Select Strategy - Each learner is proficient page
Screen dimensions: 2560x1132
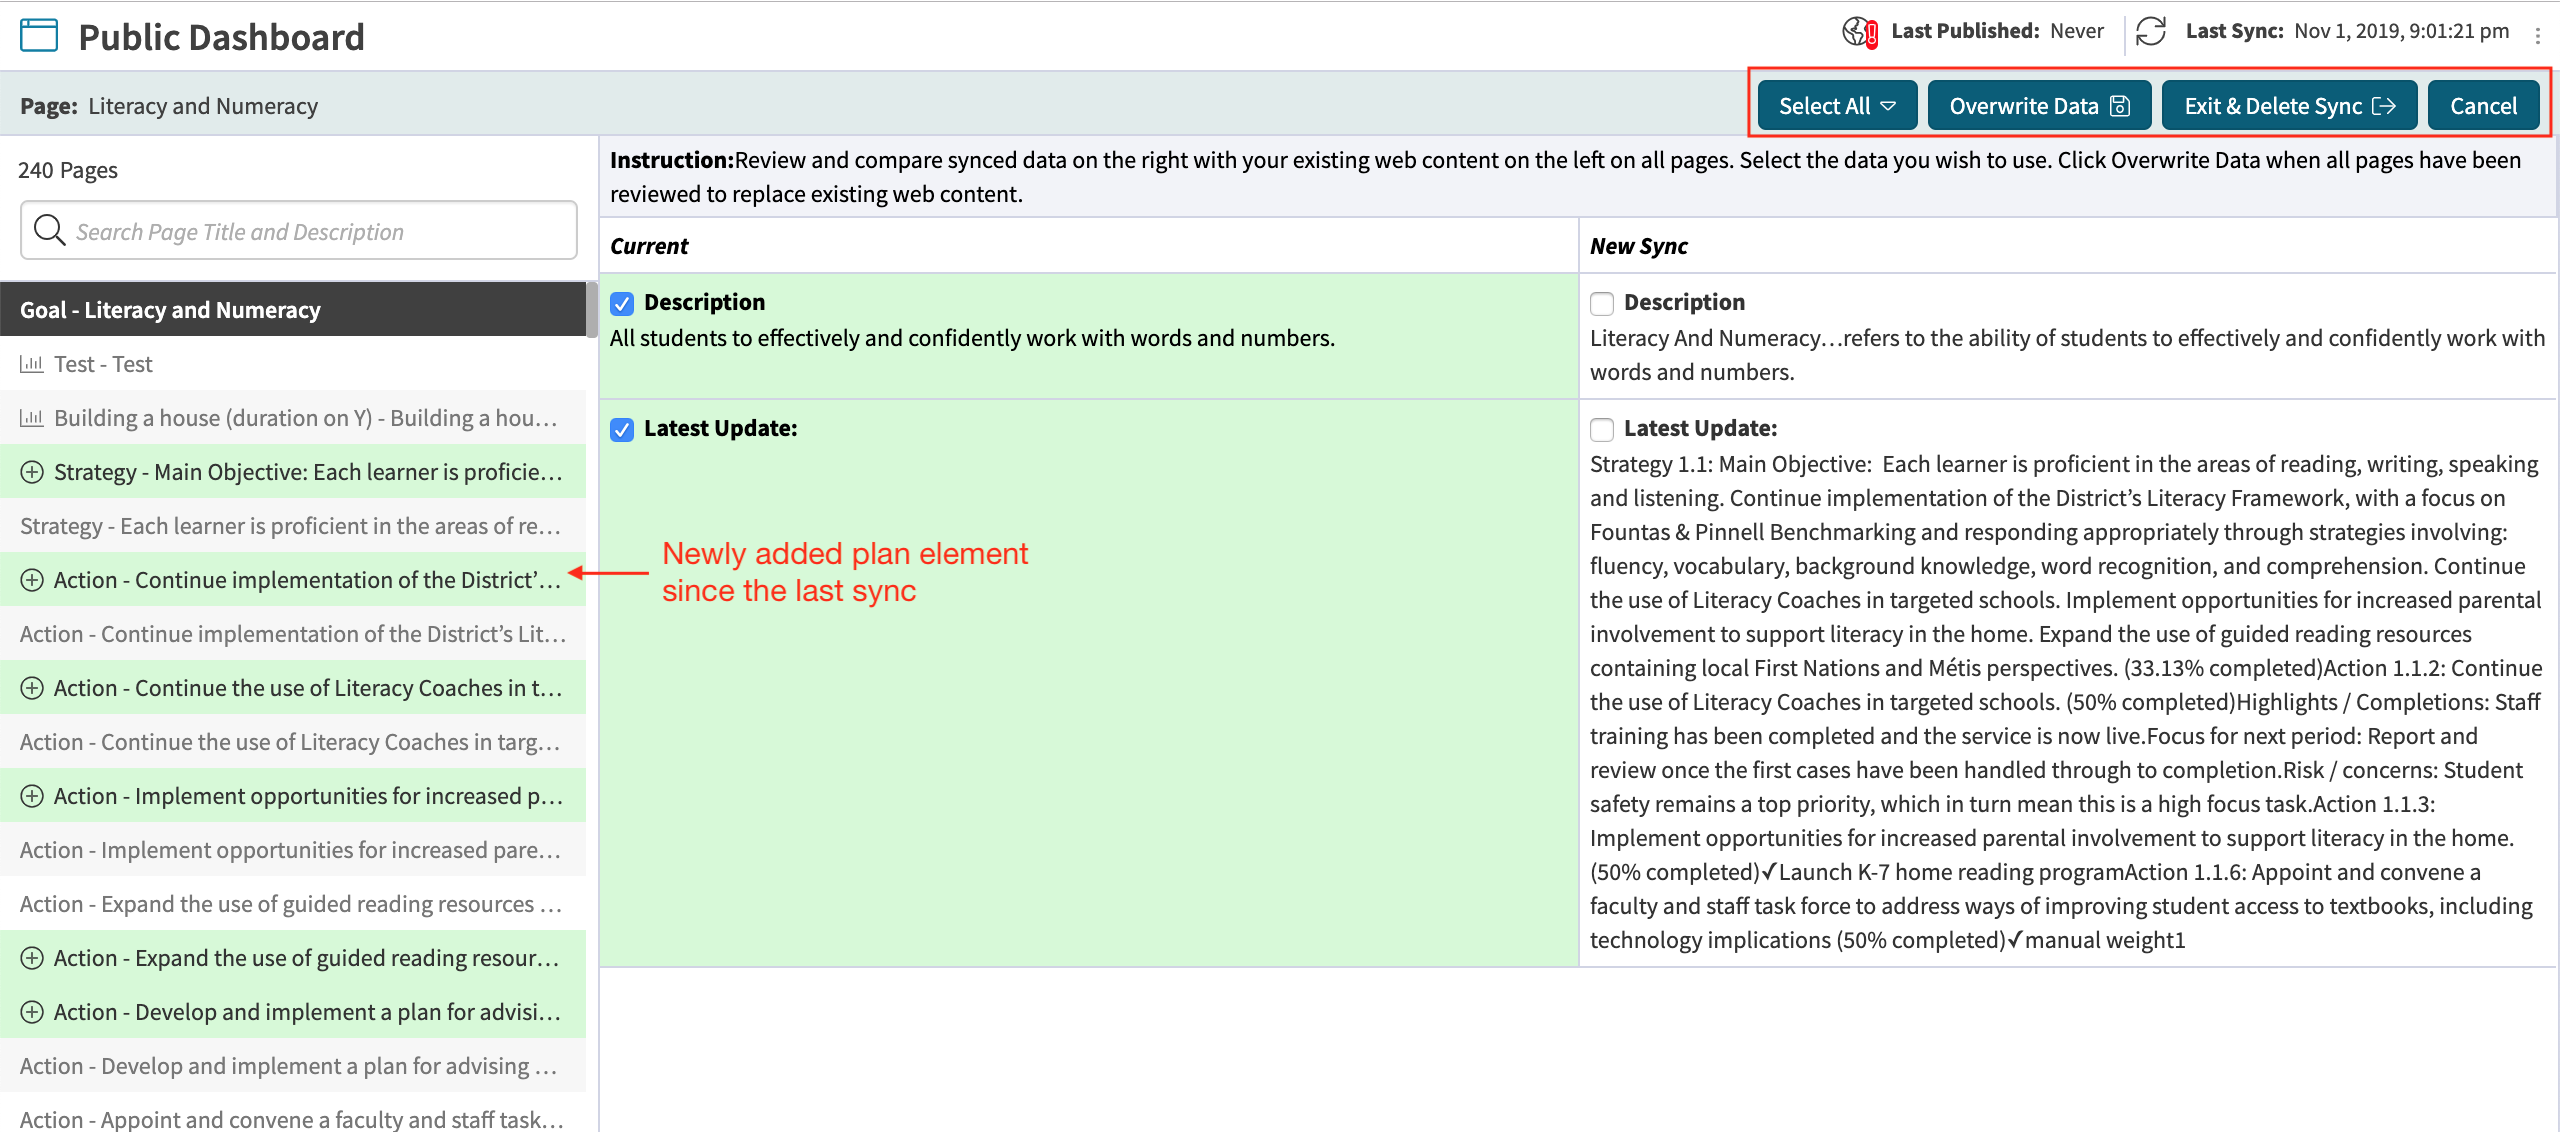pos(293,526)
